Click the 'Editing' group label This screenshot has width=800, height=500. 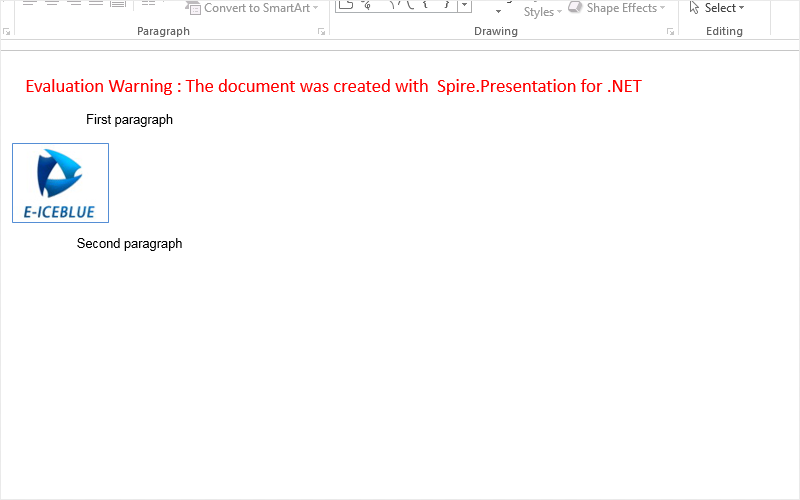point(724,31)
